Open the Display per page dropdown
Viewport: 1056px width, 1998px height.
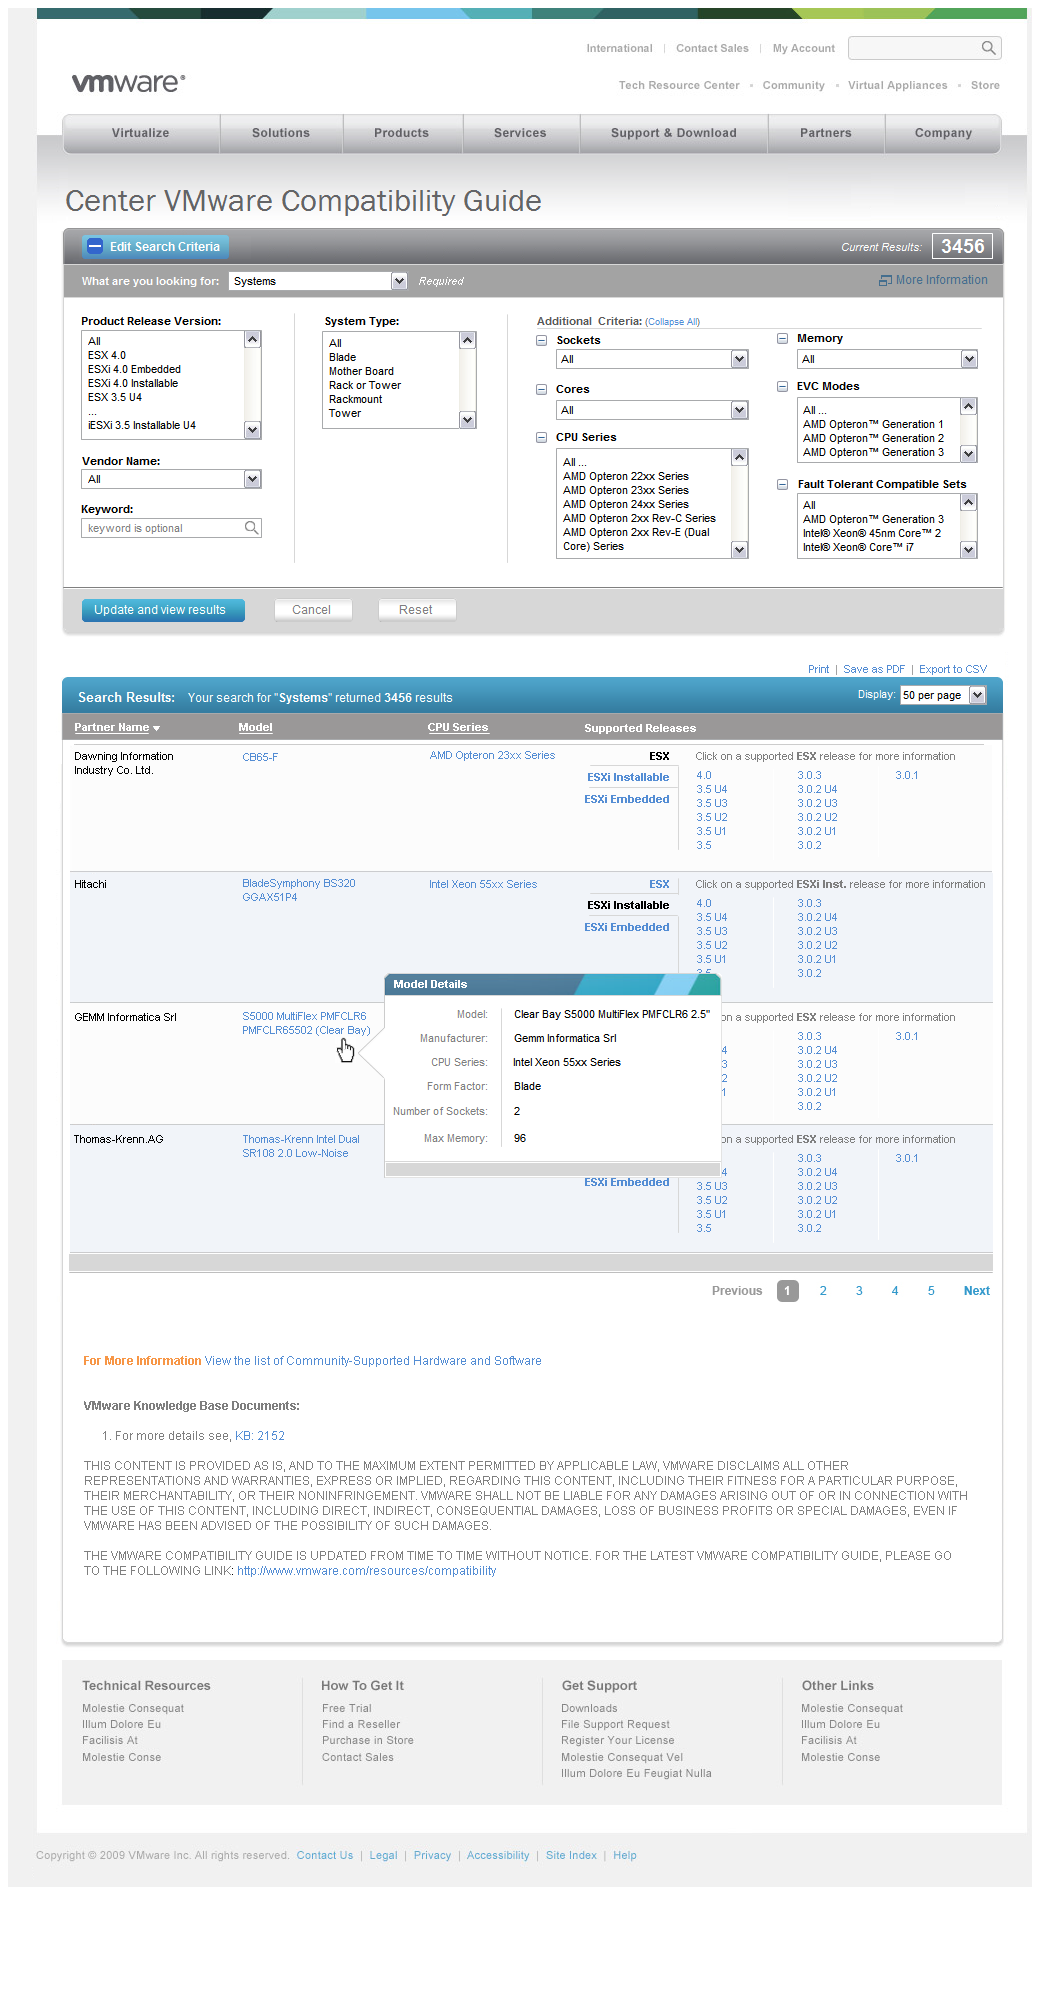(977, 695)
